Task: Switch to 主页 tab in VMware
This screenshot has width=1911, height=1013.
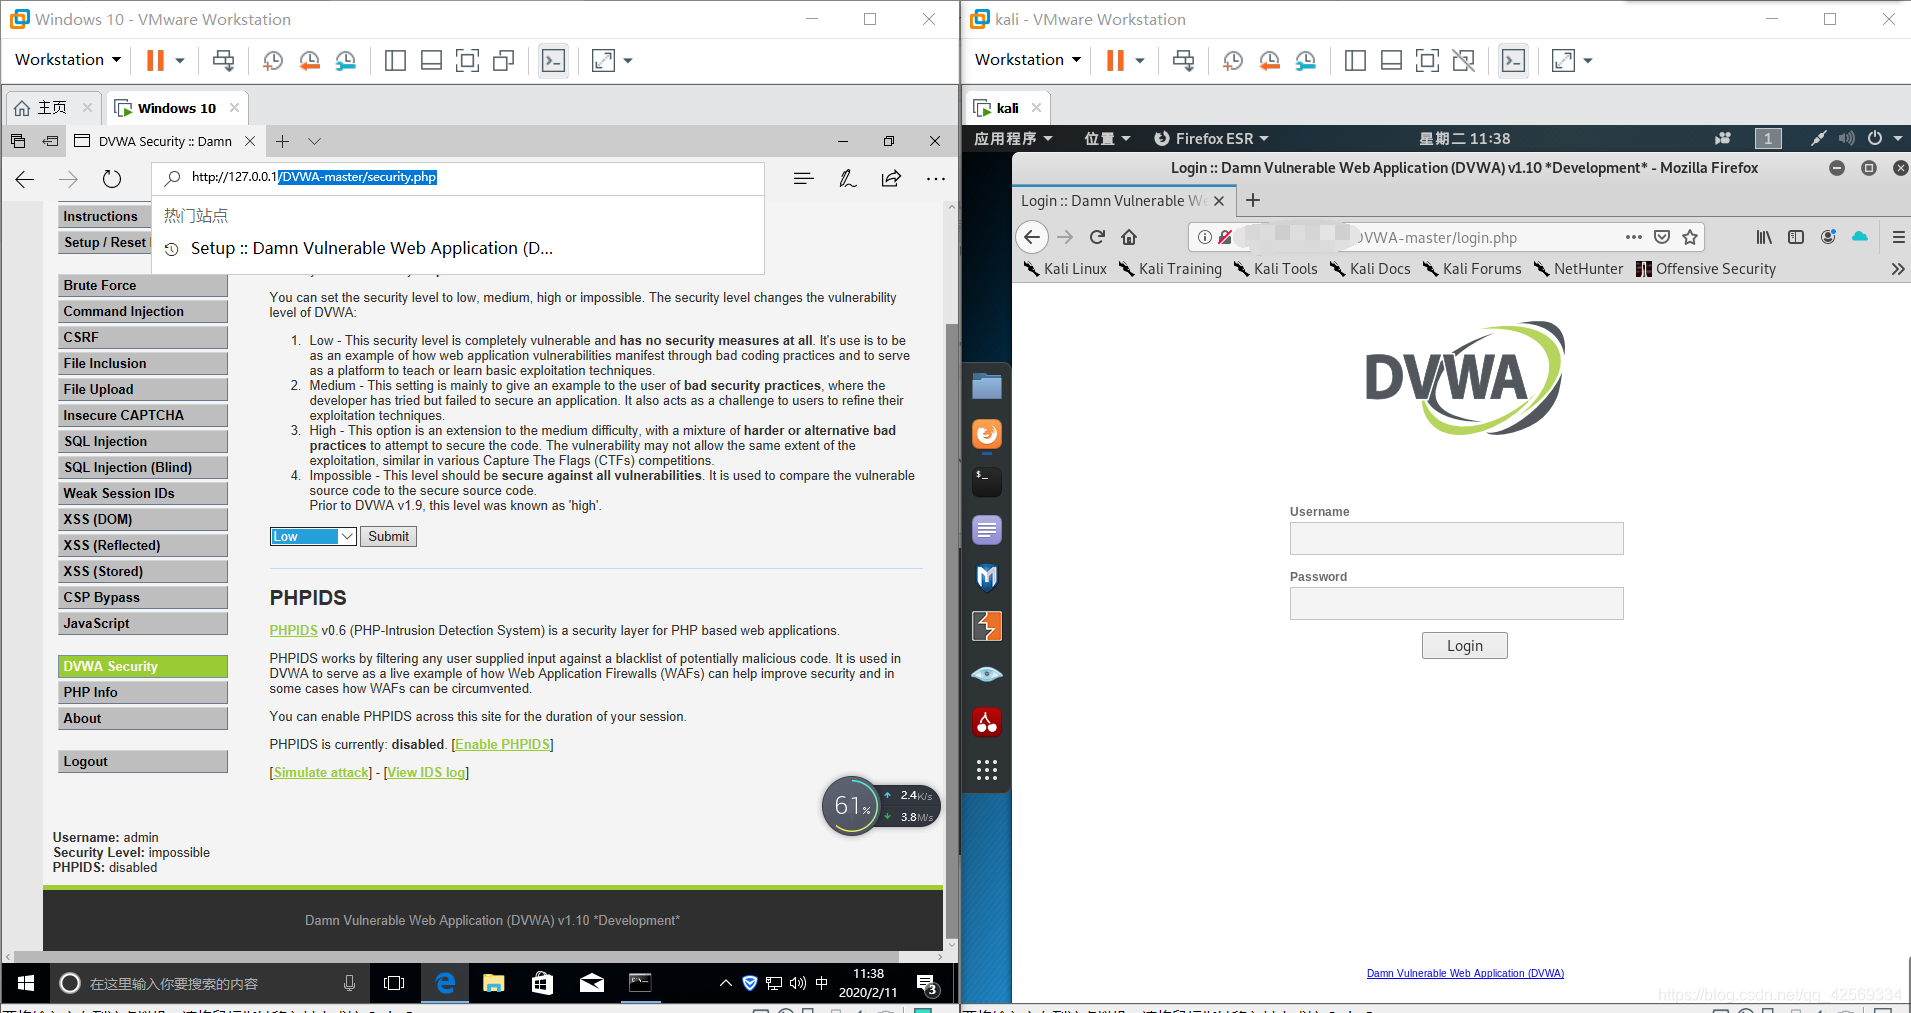Action: click(x=52, y=108)
